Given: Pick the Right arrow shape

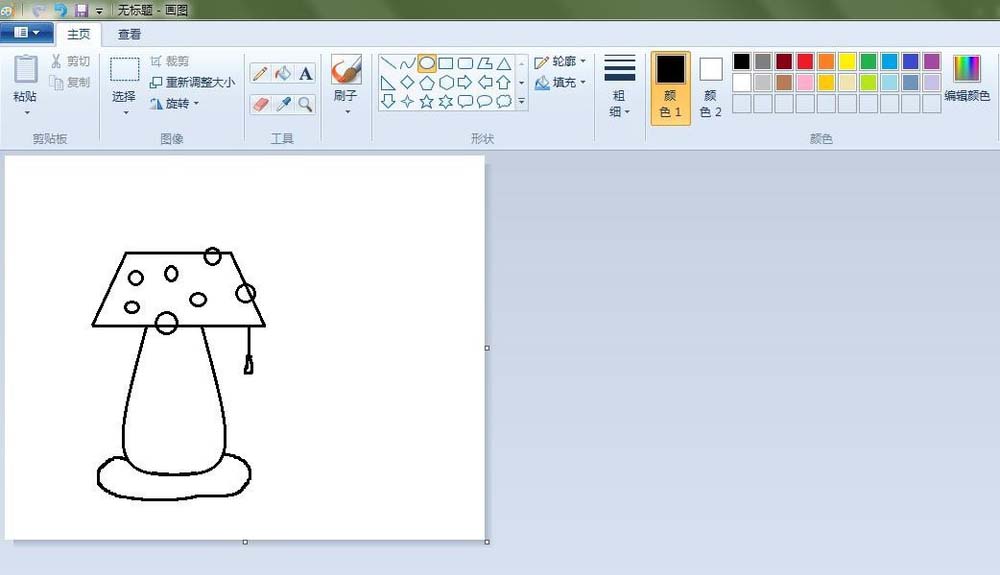Looking at the screenshot, I should pos(465,82).
